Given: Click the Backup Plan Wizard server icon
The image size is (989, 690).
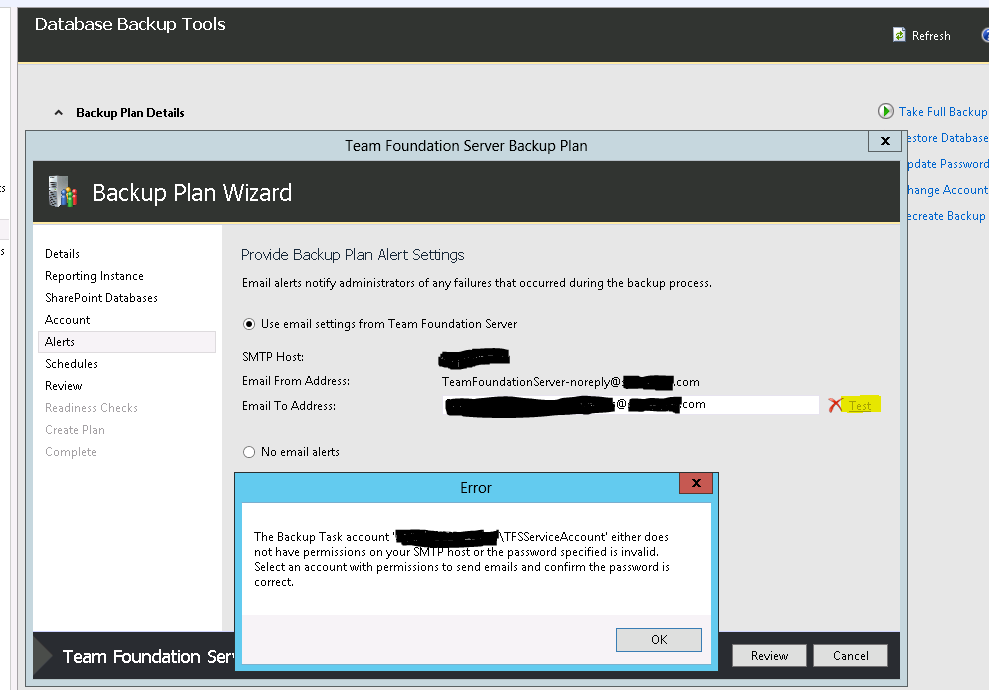Looking at the screenshot, I should coord(62,192).
